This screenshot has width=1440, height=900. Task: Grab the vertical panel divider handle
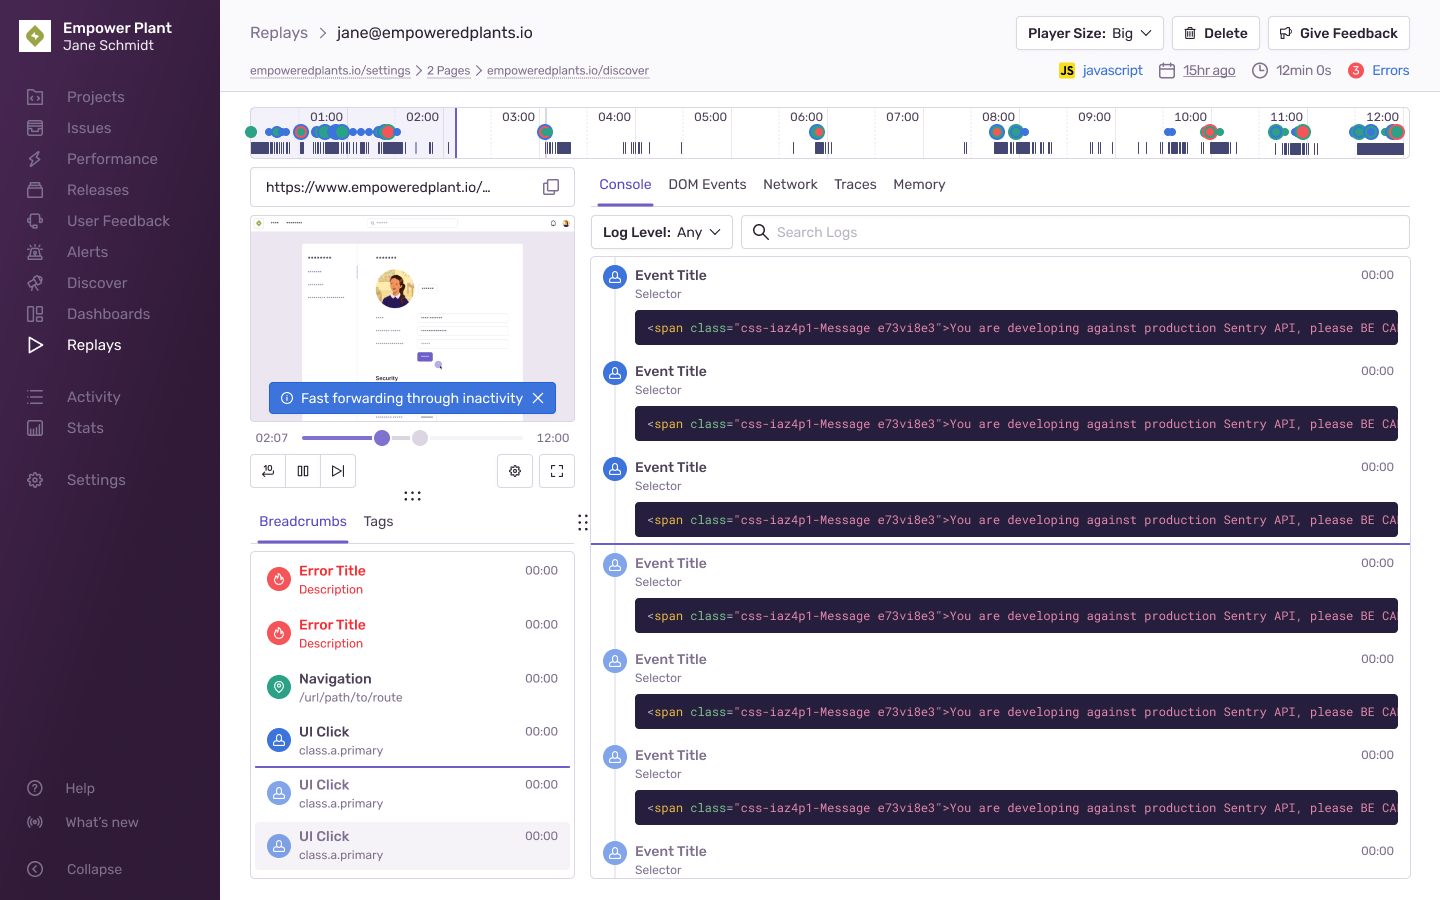pyautogui.click(x=583, y=522)
